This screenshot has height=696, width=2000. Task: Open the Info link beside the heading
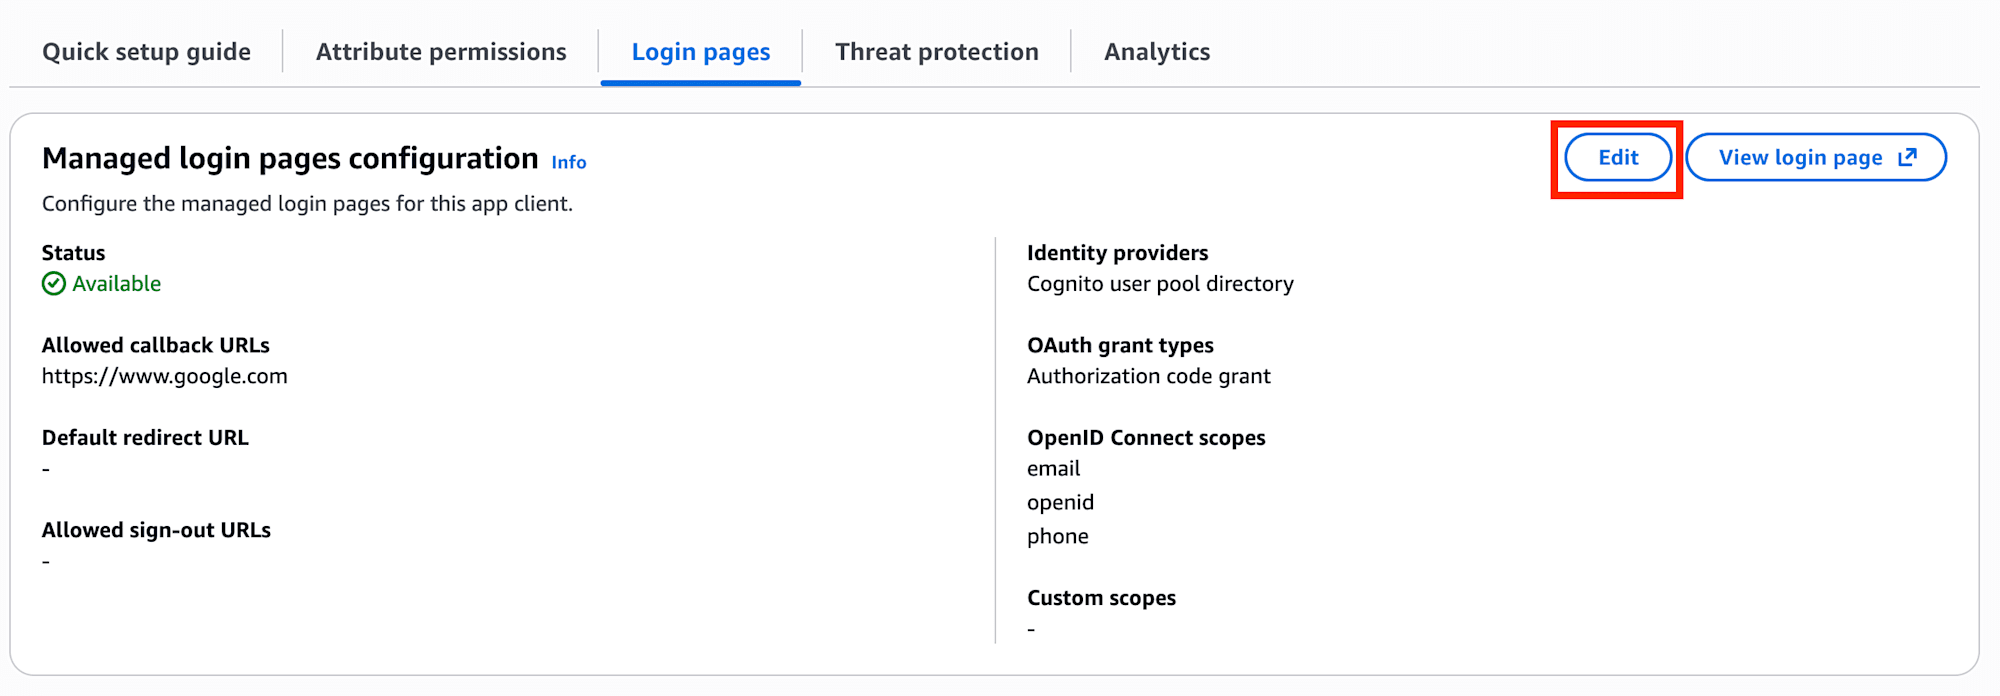coord(569,162)
